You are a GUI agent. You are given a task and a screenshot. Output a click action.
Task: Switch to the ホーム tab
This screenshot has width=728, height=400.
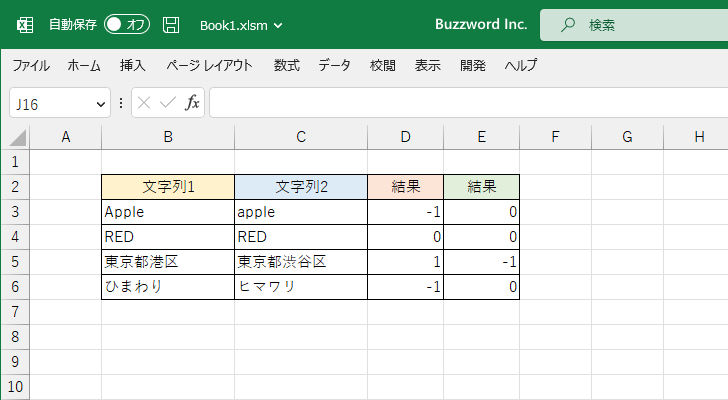pyautogui.click(x=84, y=65)
